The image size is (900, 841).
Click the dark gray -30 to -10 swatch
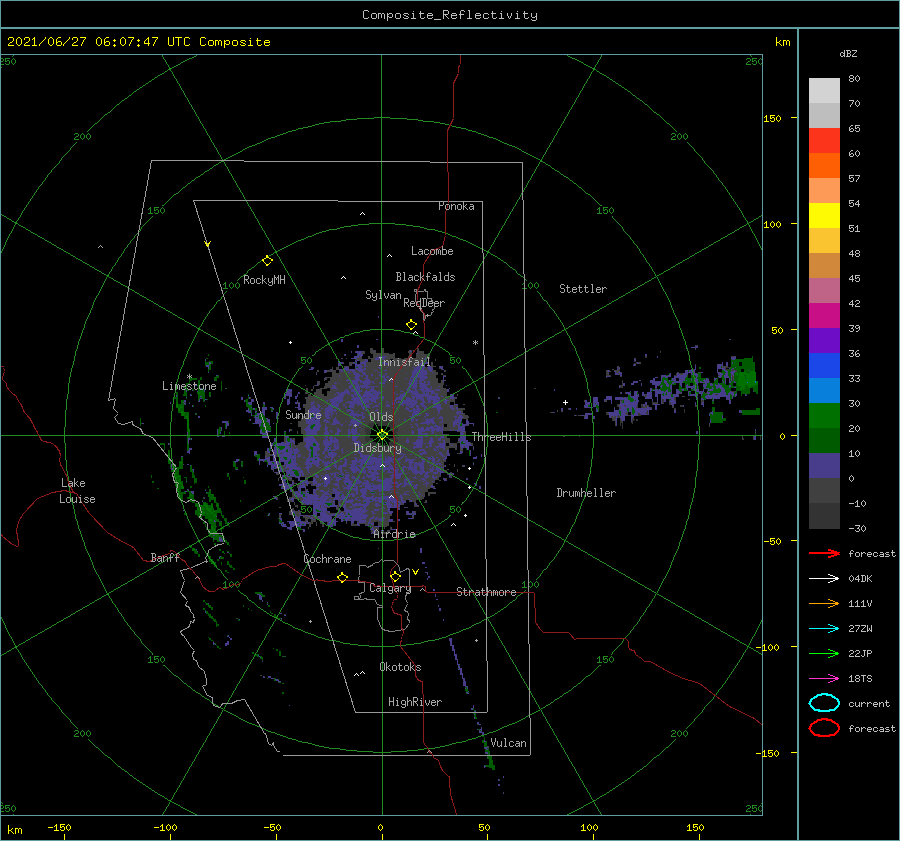[x=824, y=516]
